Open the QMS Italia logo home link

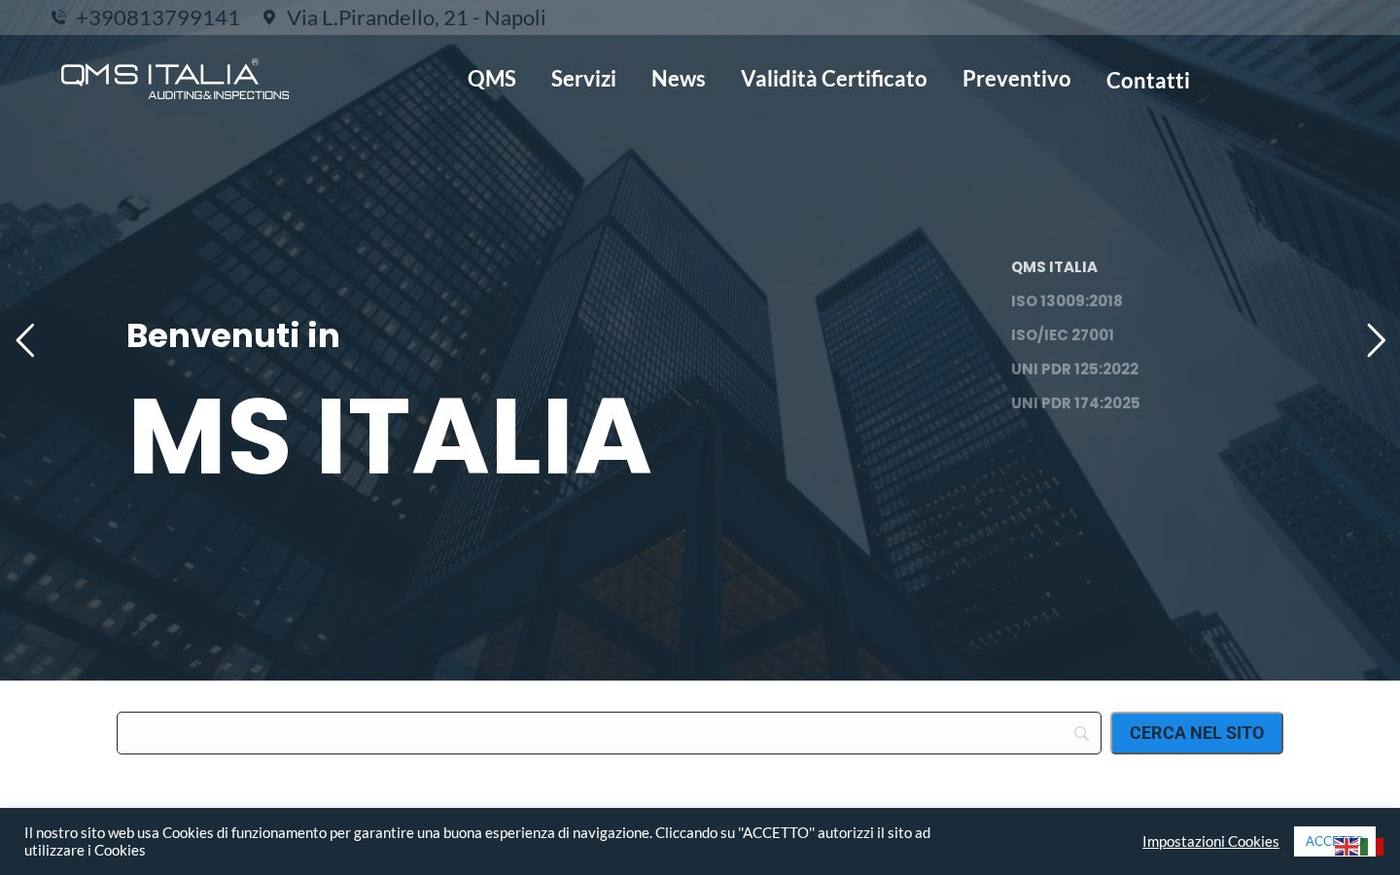click(175, 80)
